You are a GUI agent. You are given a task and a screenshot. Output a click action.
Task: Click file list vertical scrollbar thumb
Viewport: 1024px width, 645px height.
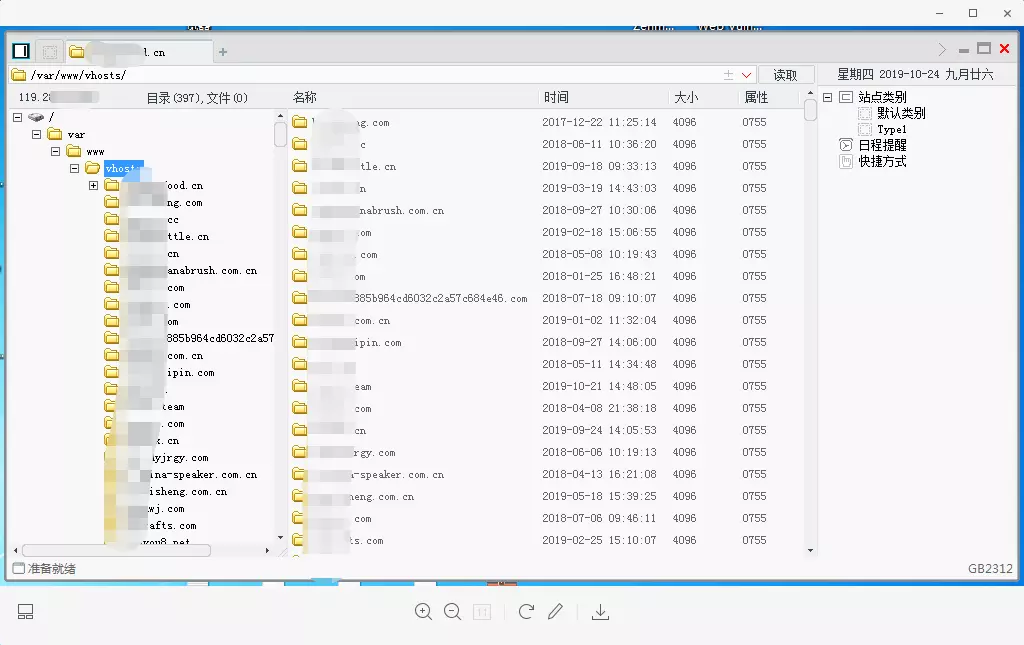pos(810,109)
